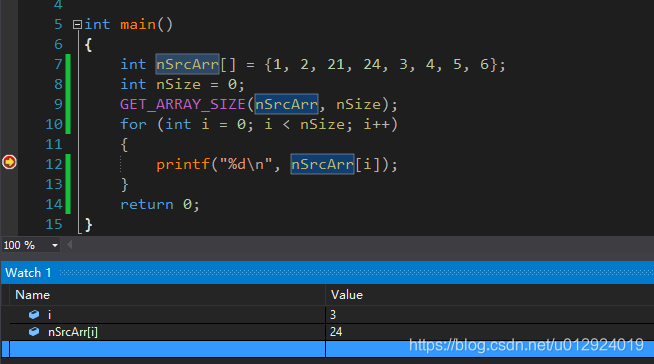Click nSize in the line 8 declaration
The height and width of the screenshot is (364, 654).
point(179,84)
